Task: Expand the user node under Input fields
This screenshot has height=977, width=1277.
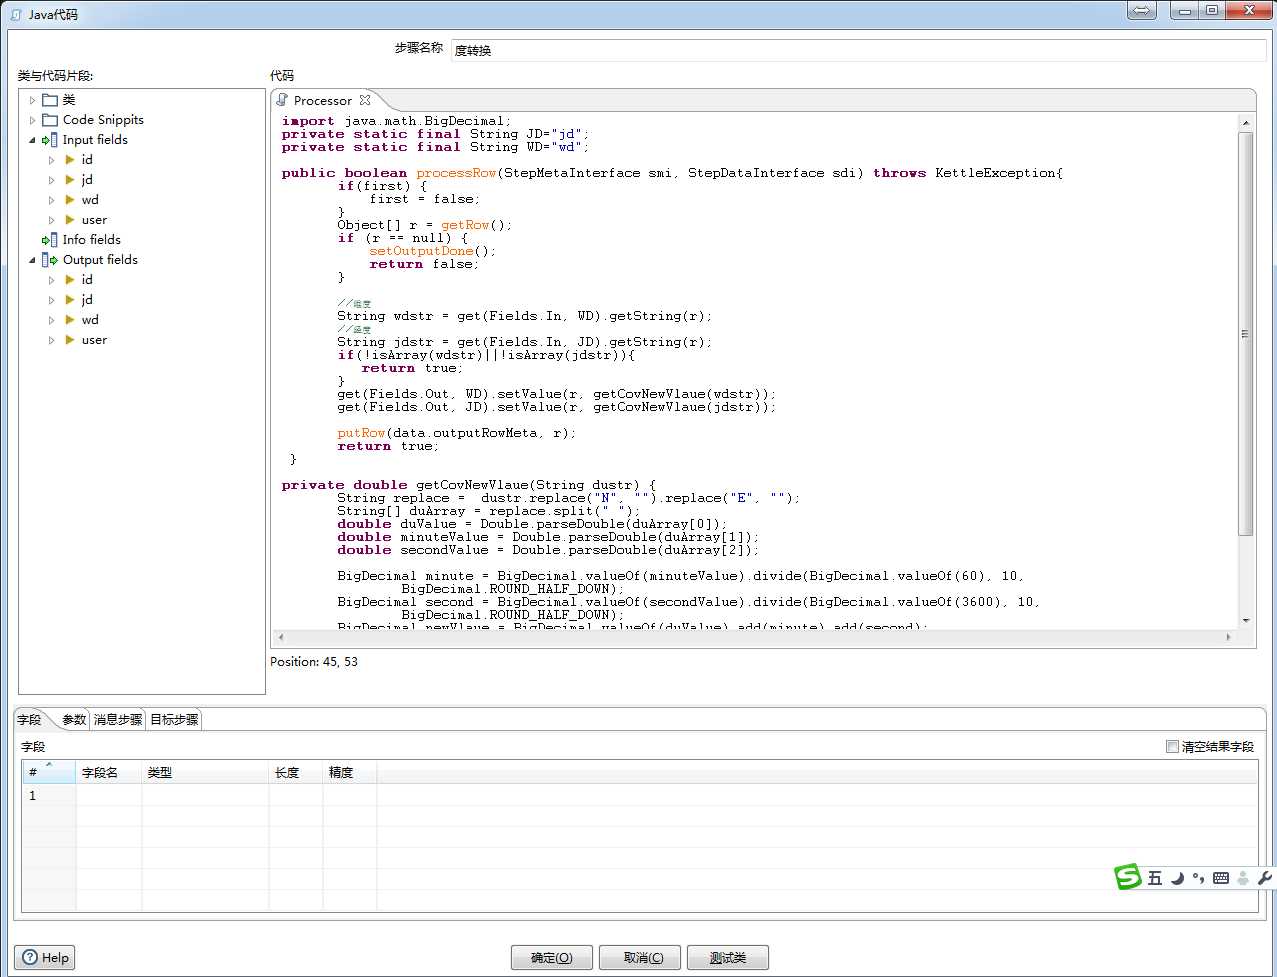Action: coord(52,220)
